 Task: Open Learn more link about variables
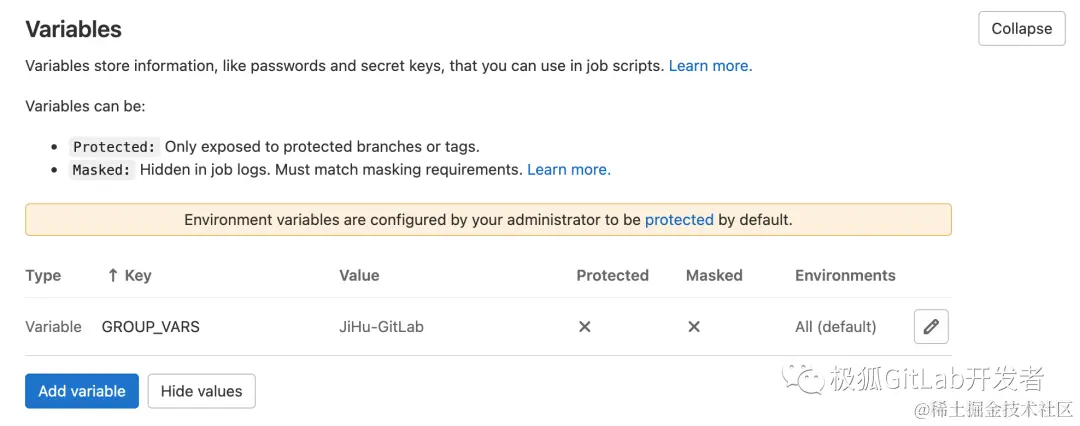[710, 66]
